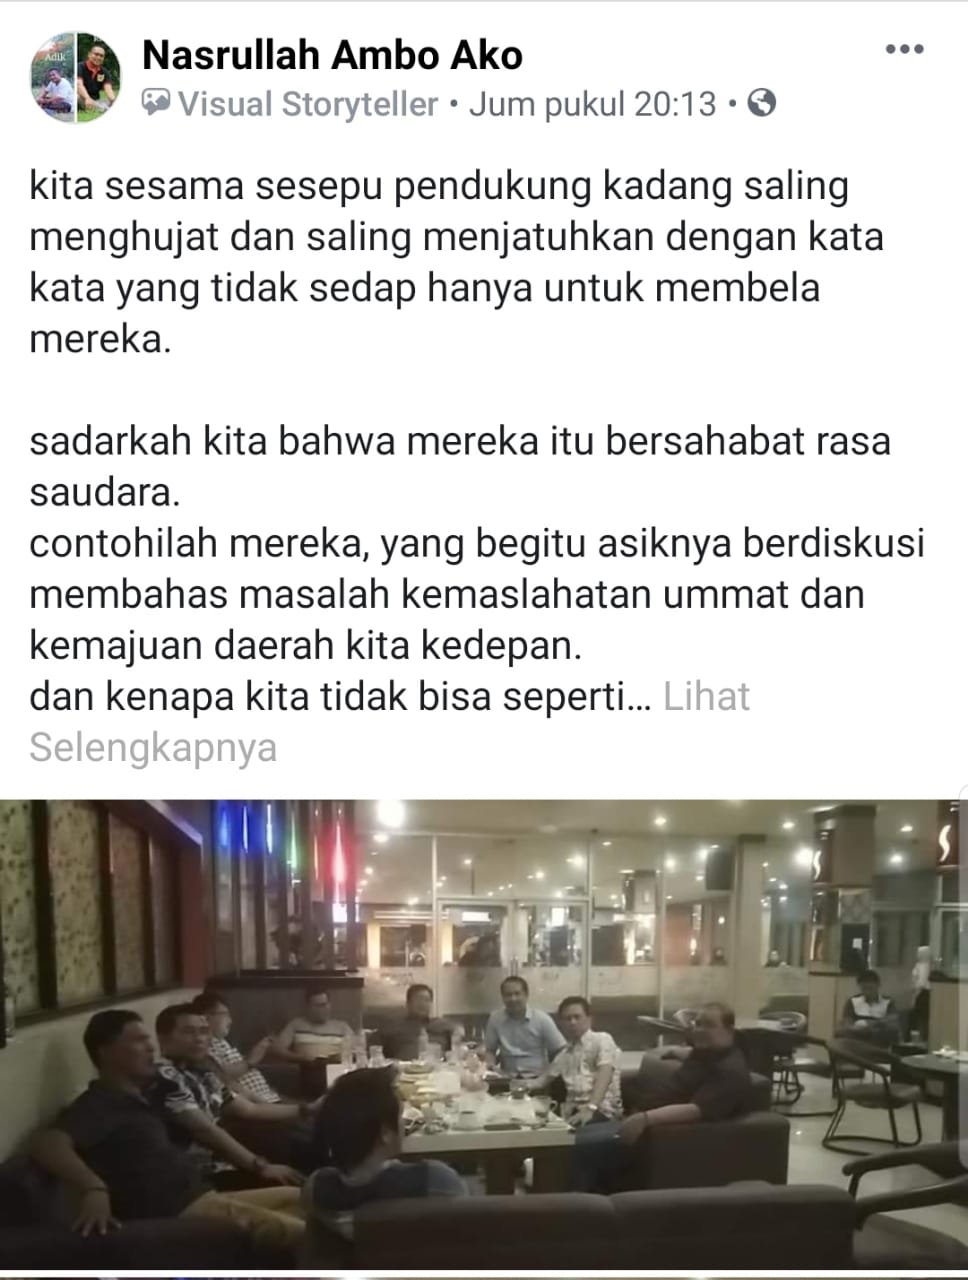Open the three-dot post options menu
The width and height of the screenshot is (968, 1280).
pos(904,49)
